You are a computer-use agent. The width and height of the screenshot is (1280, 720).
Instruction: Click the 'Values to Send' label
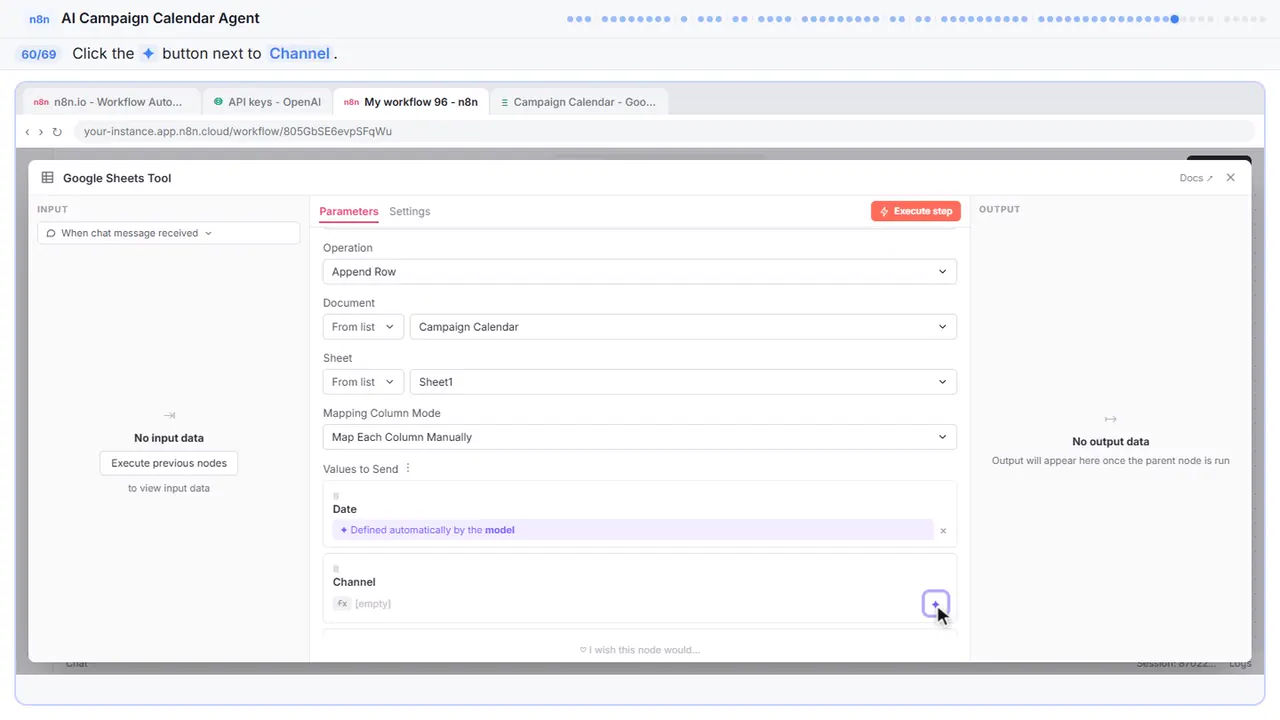361,469
